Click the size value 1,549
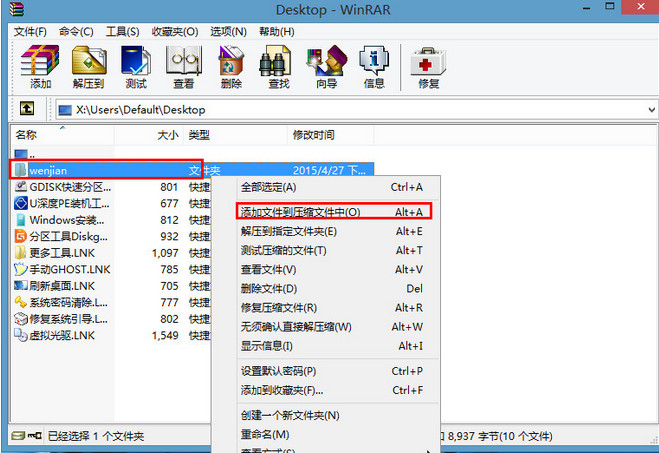This screenshot has height=453, width=659. click(x=165, y=335)
